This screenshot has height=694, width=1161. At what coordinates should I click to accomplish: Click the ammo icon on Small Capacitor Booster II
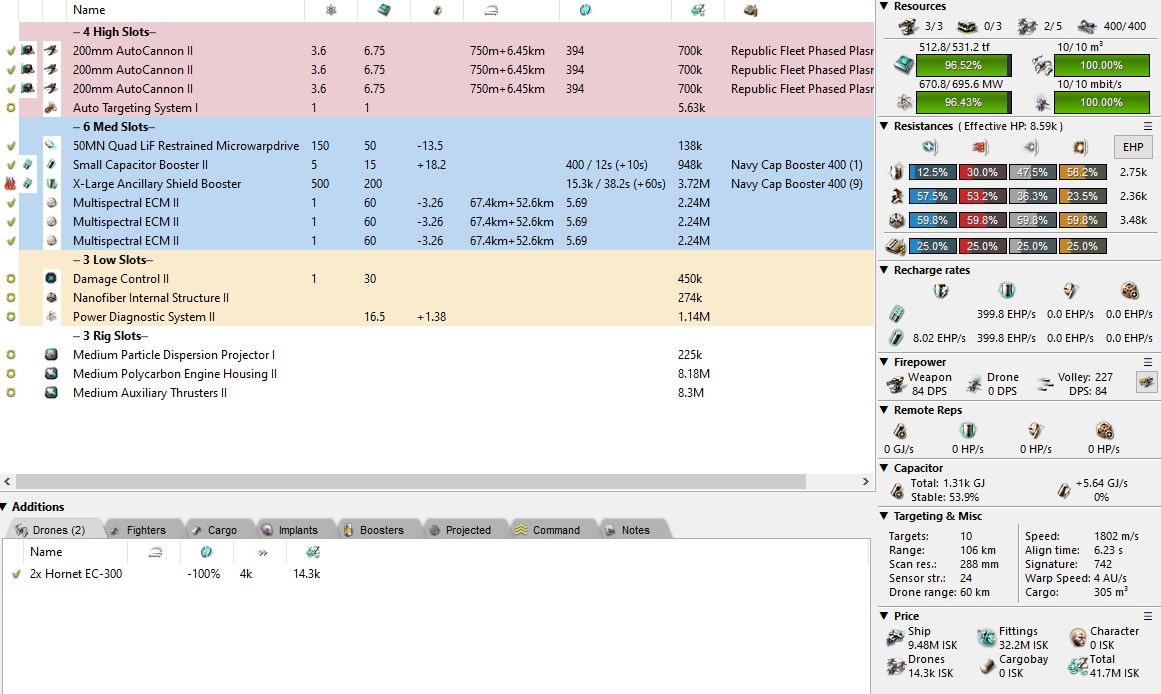pos(29,165)
